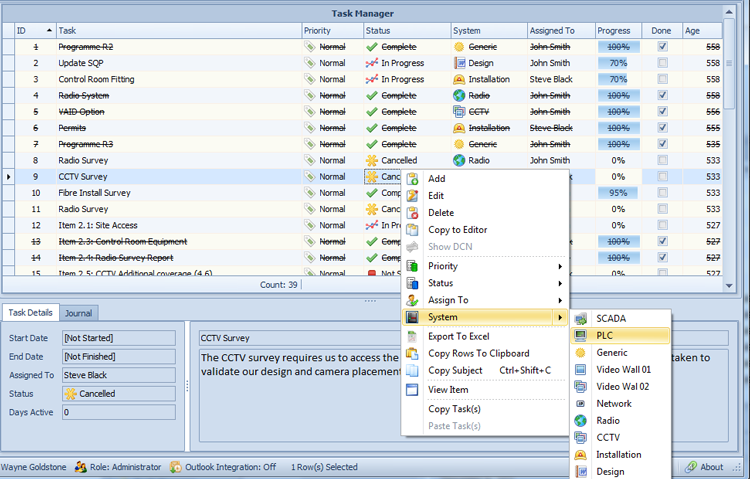Click Outlook Integration: Off status text

[231, 467]
